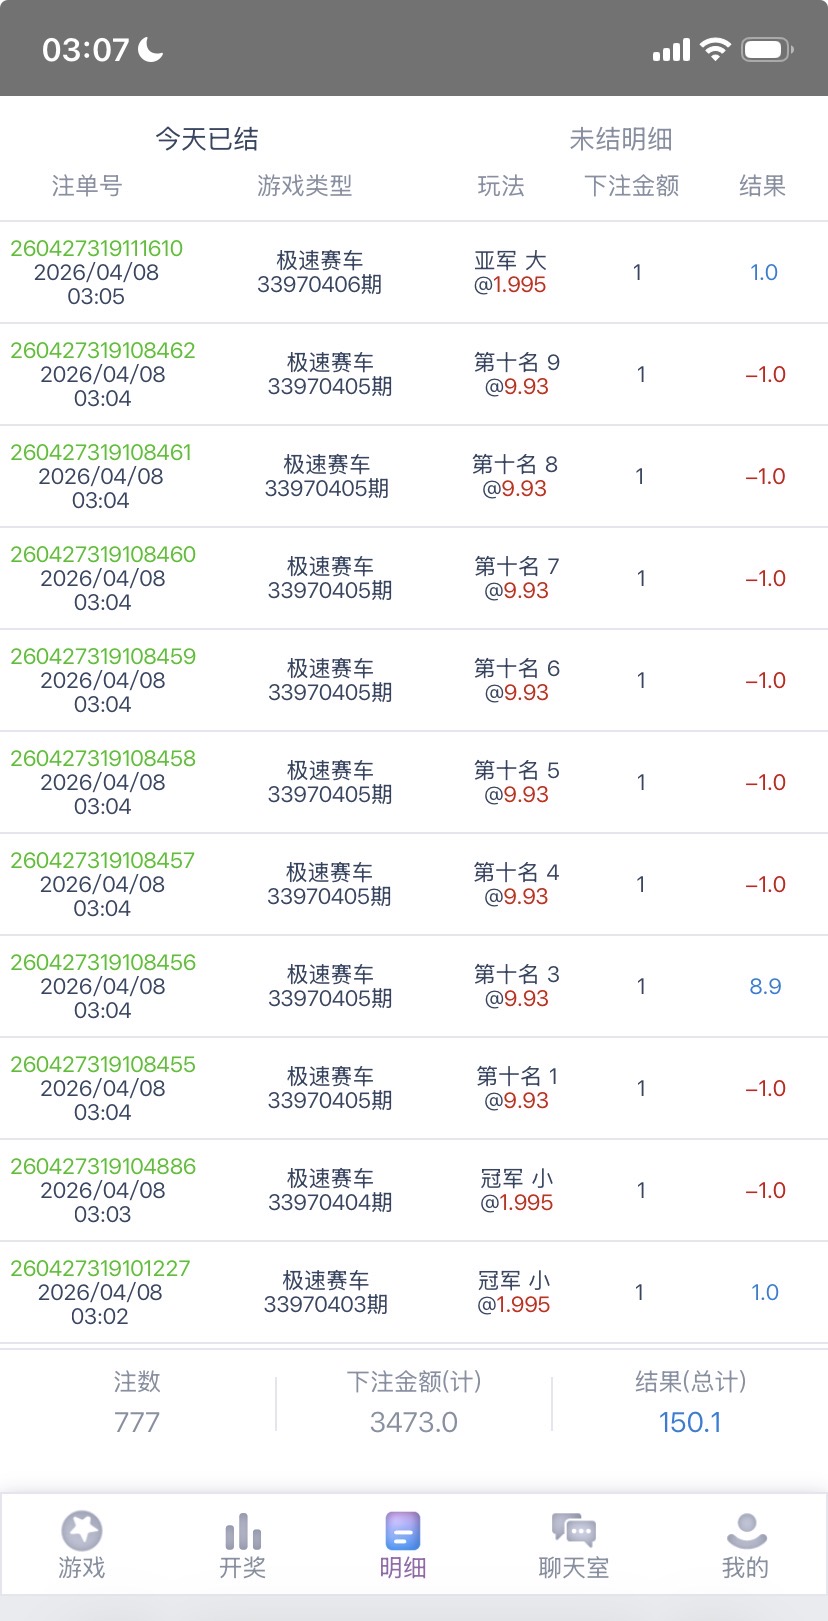This screenshot has width=828, height=1621.
Task: Tap the 明细 details icon
Action: (x=403, y=1531)
